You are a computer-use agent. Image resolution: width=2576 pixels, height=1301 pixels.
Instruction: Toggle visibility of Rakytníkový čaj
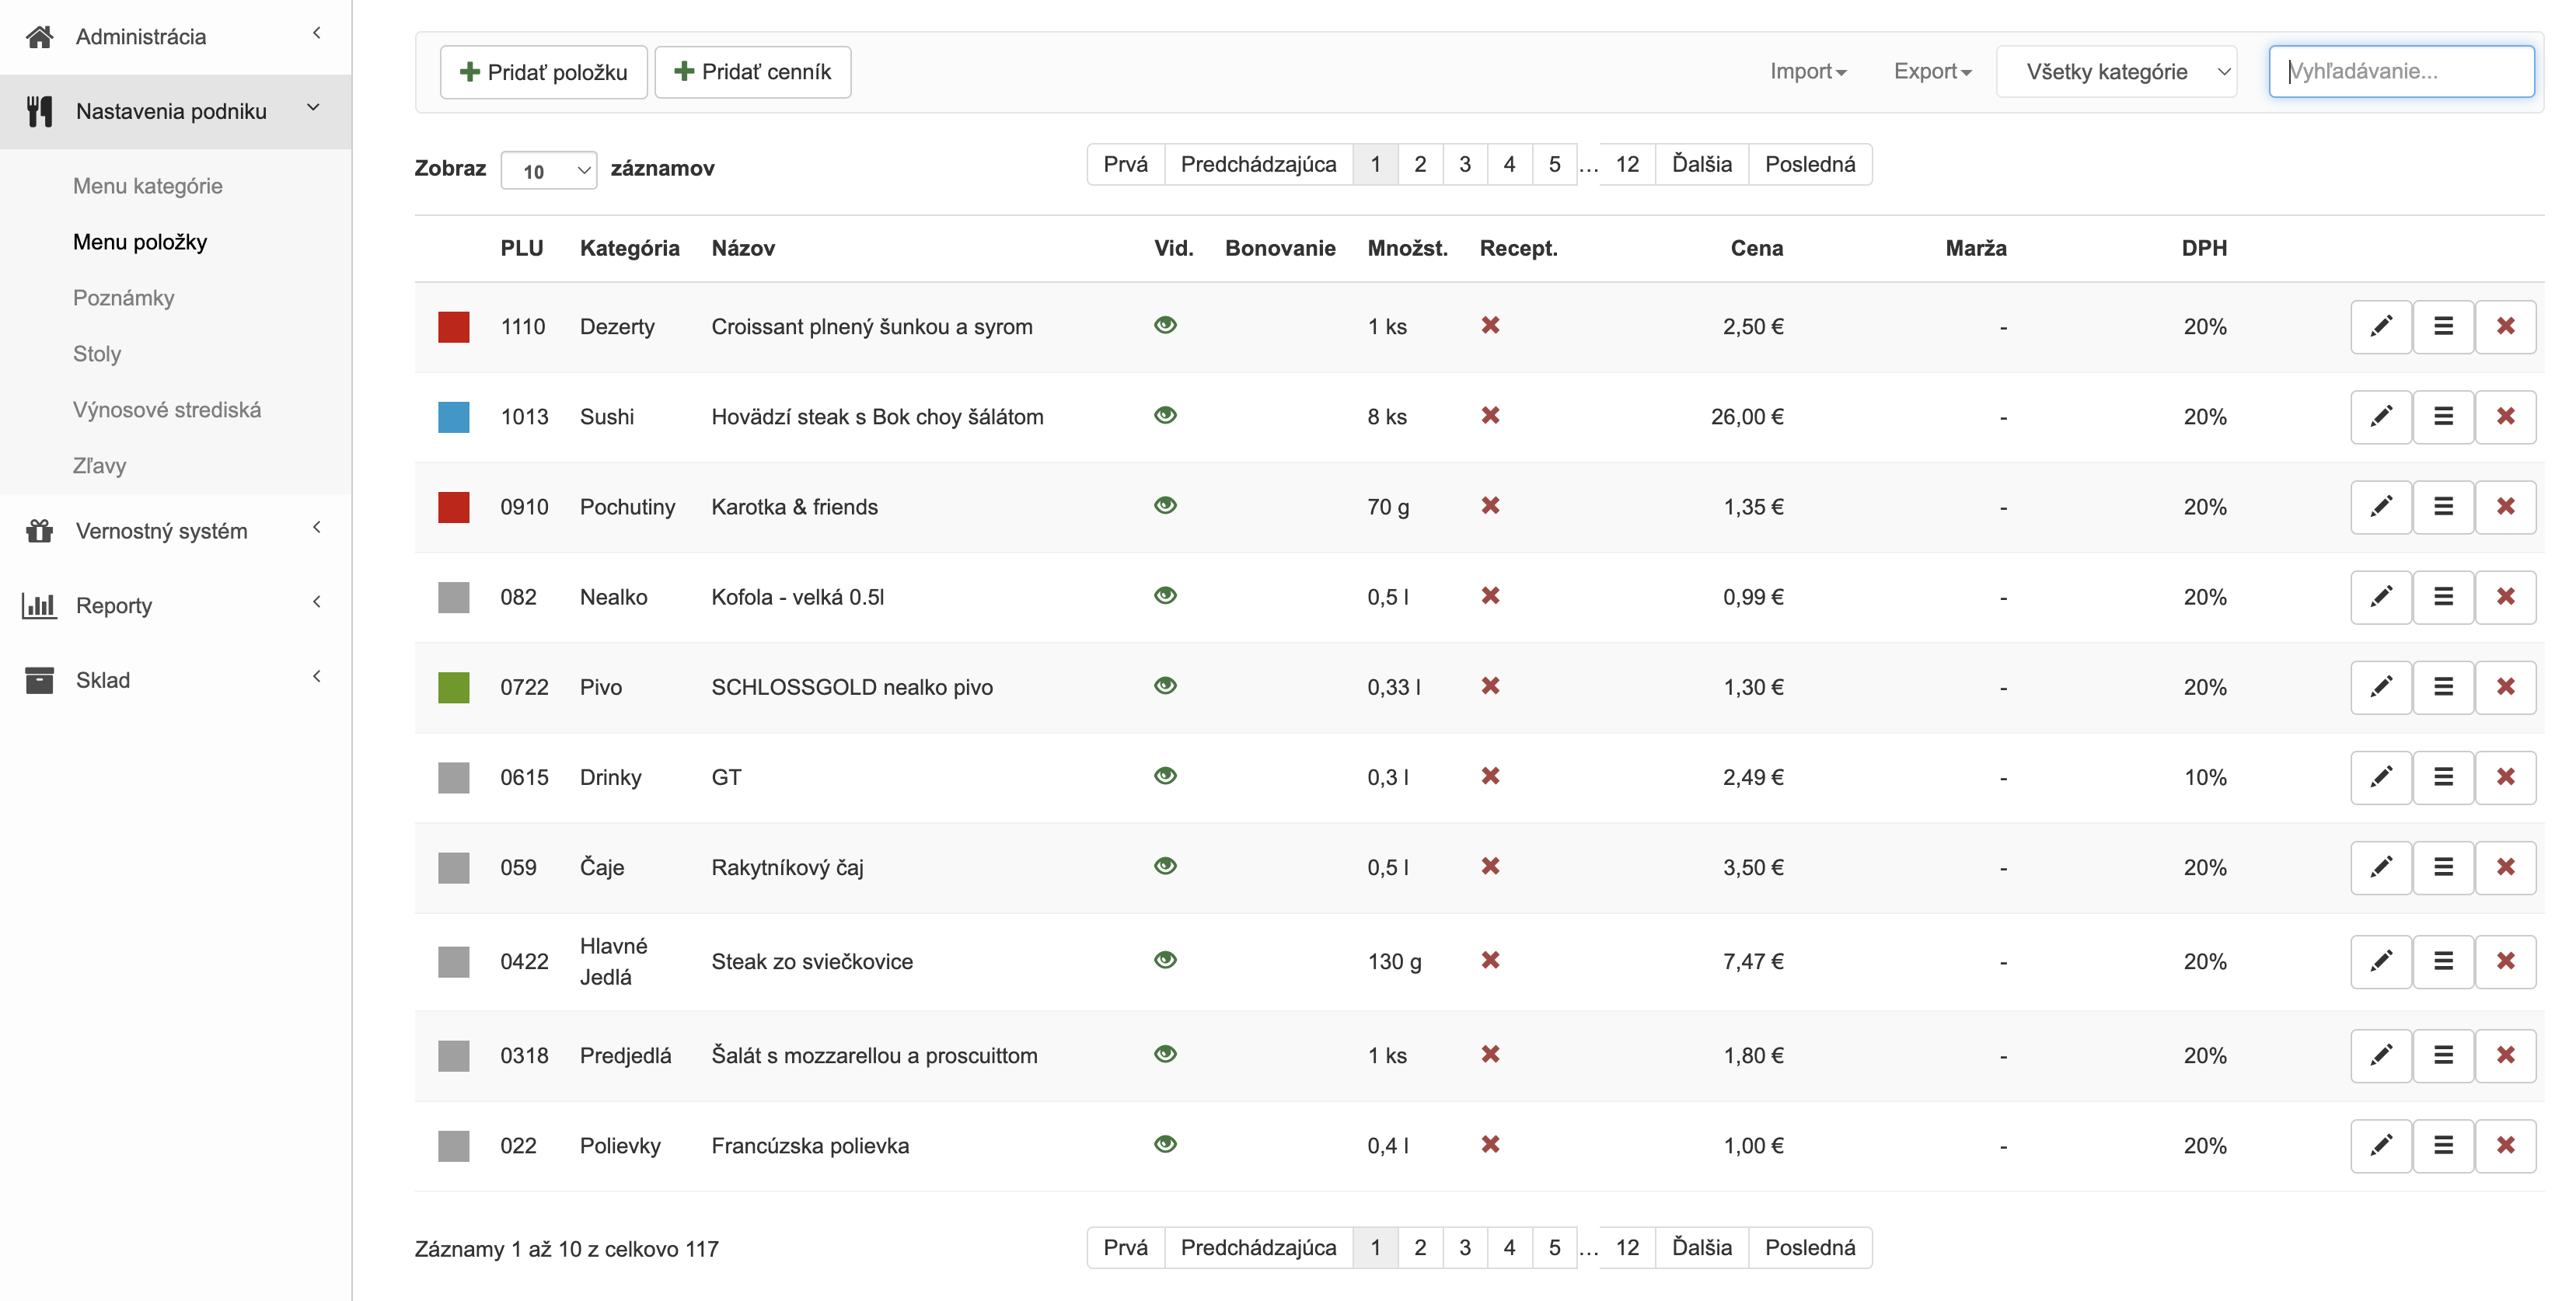tap(1165, 866)
